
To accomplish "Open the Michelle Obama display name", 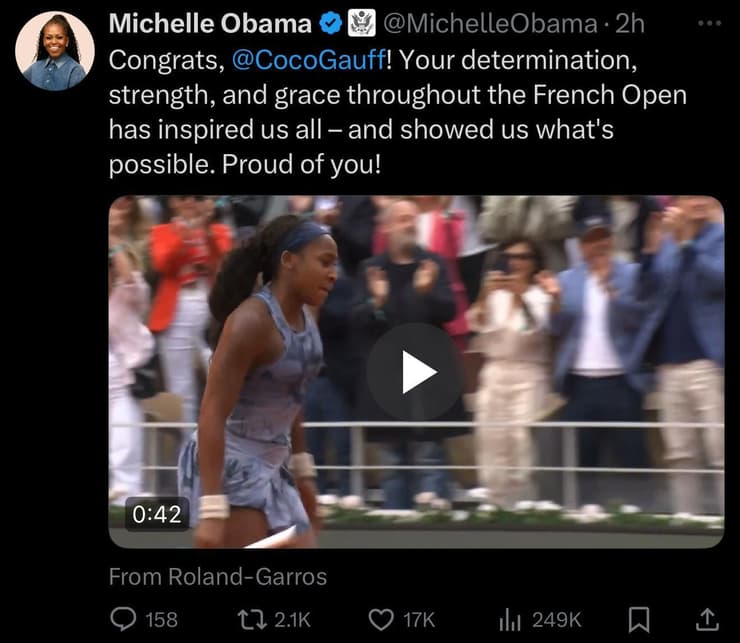I will [x=210, y=23].
